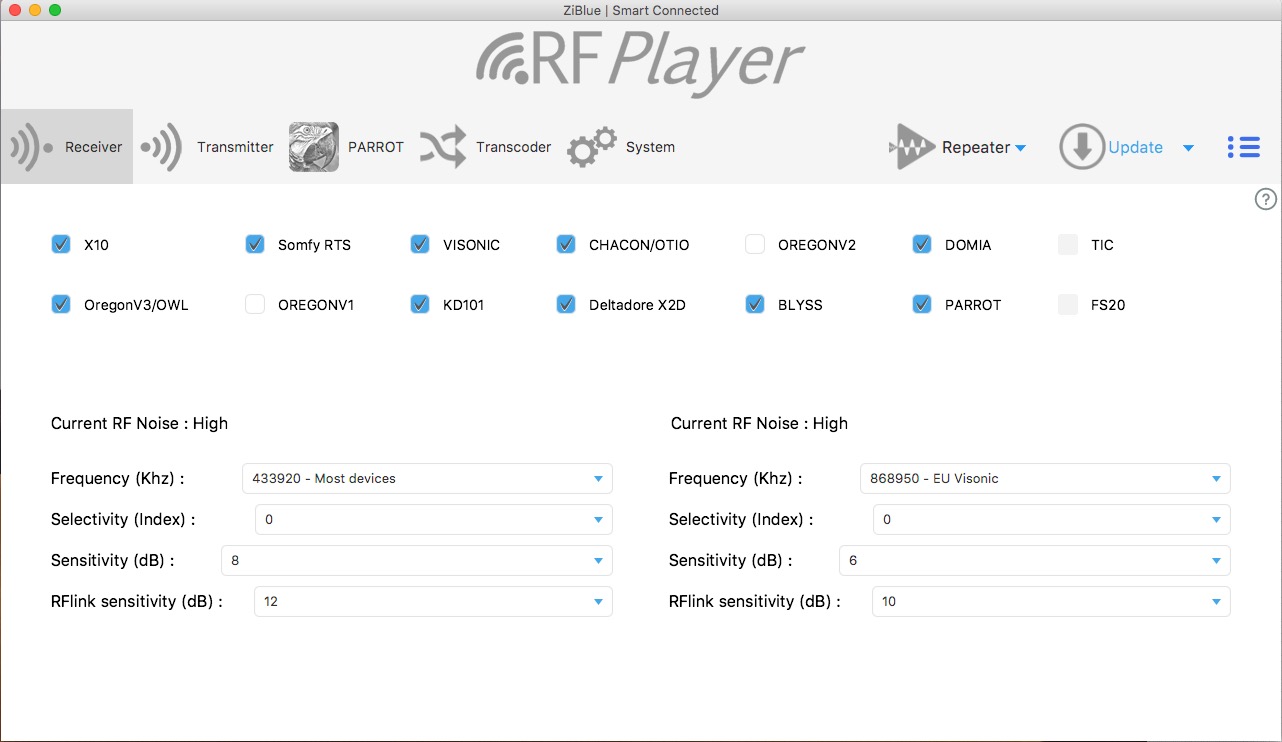
Task: Click the Current RF Noise text above 868950
Action: point(759,423)
